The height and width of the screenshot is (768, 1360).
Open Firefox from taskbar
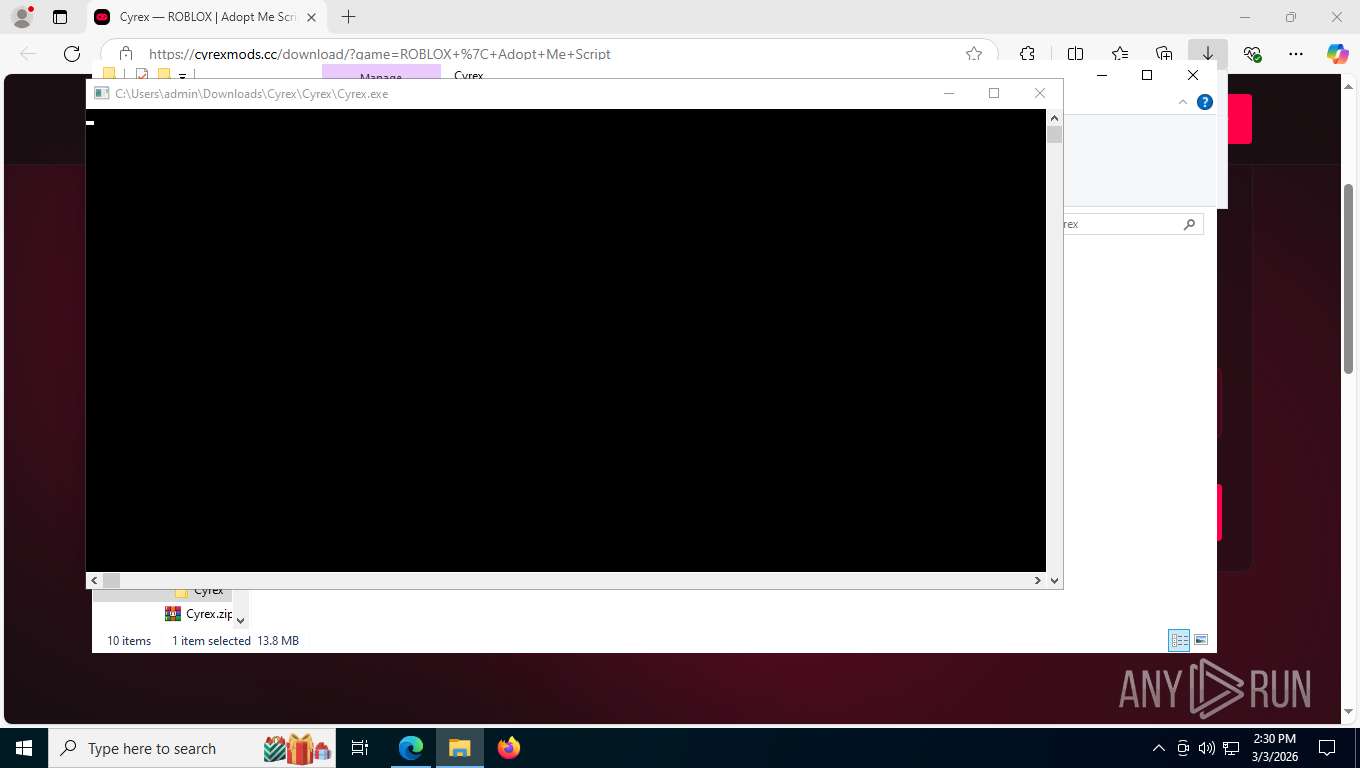[509, 748]
